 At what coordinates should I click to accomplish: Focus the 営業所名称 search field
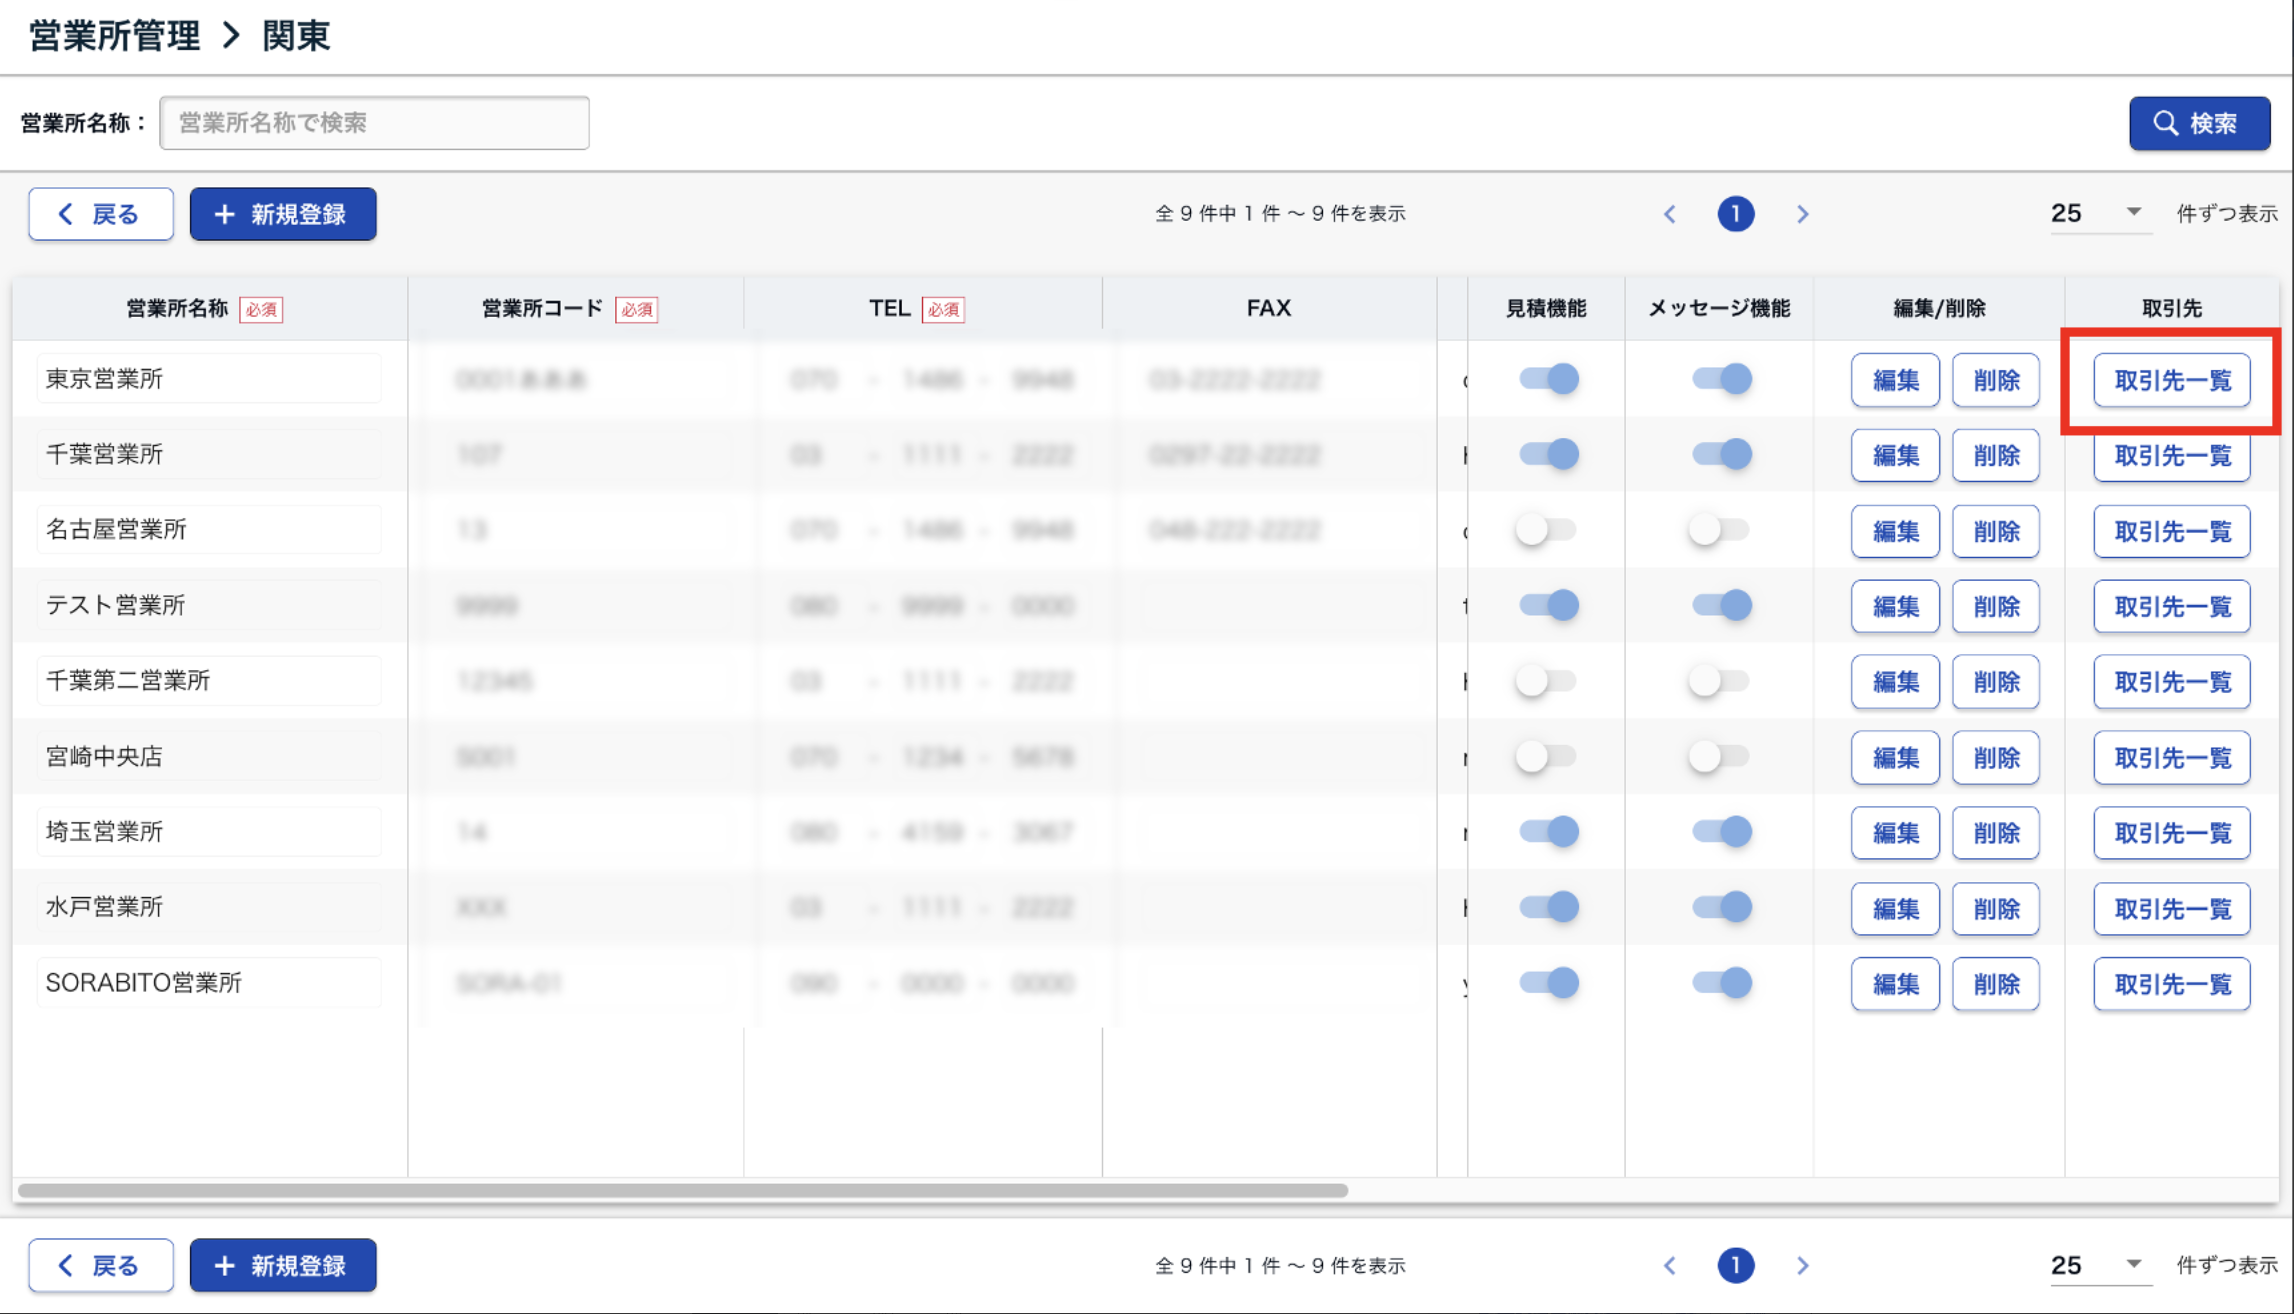(374, 123)
